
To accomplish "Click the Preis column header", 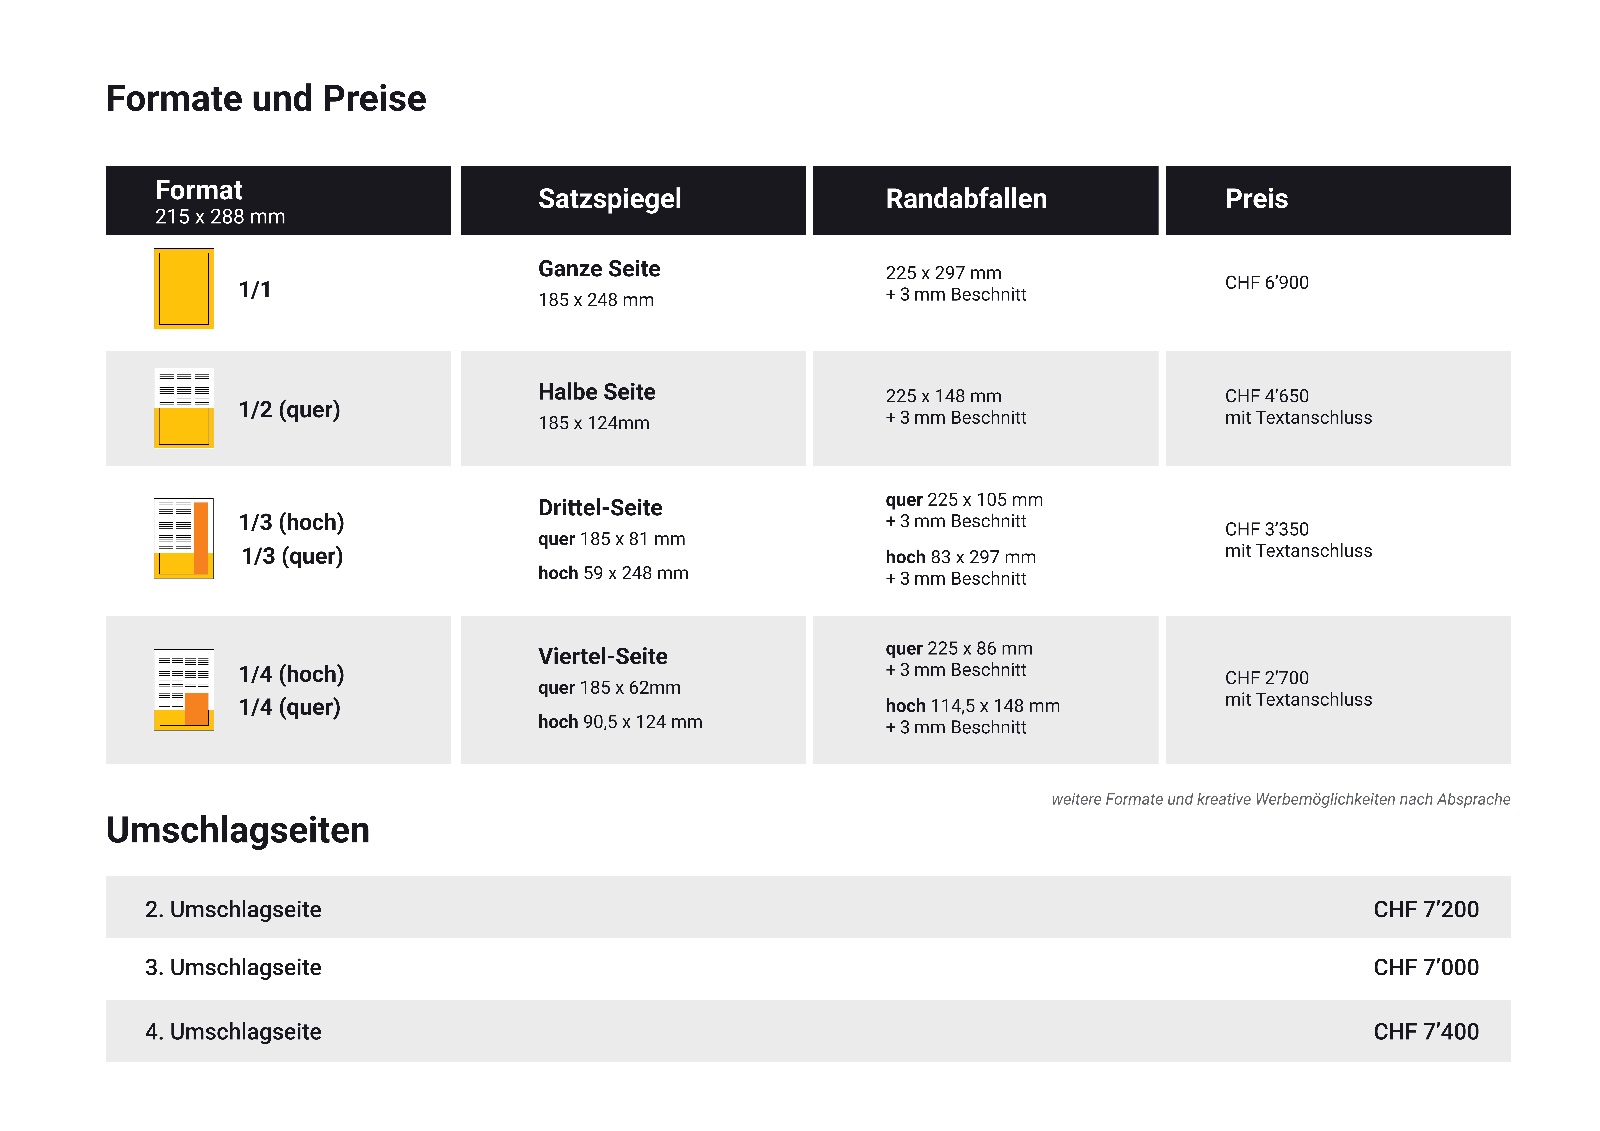I will [x=1256, y=199].
